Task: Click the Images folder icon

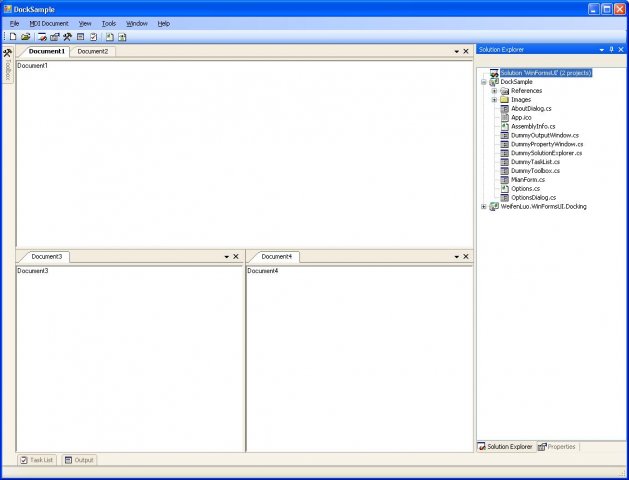Action: point(505,99)
